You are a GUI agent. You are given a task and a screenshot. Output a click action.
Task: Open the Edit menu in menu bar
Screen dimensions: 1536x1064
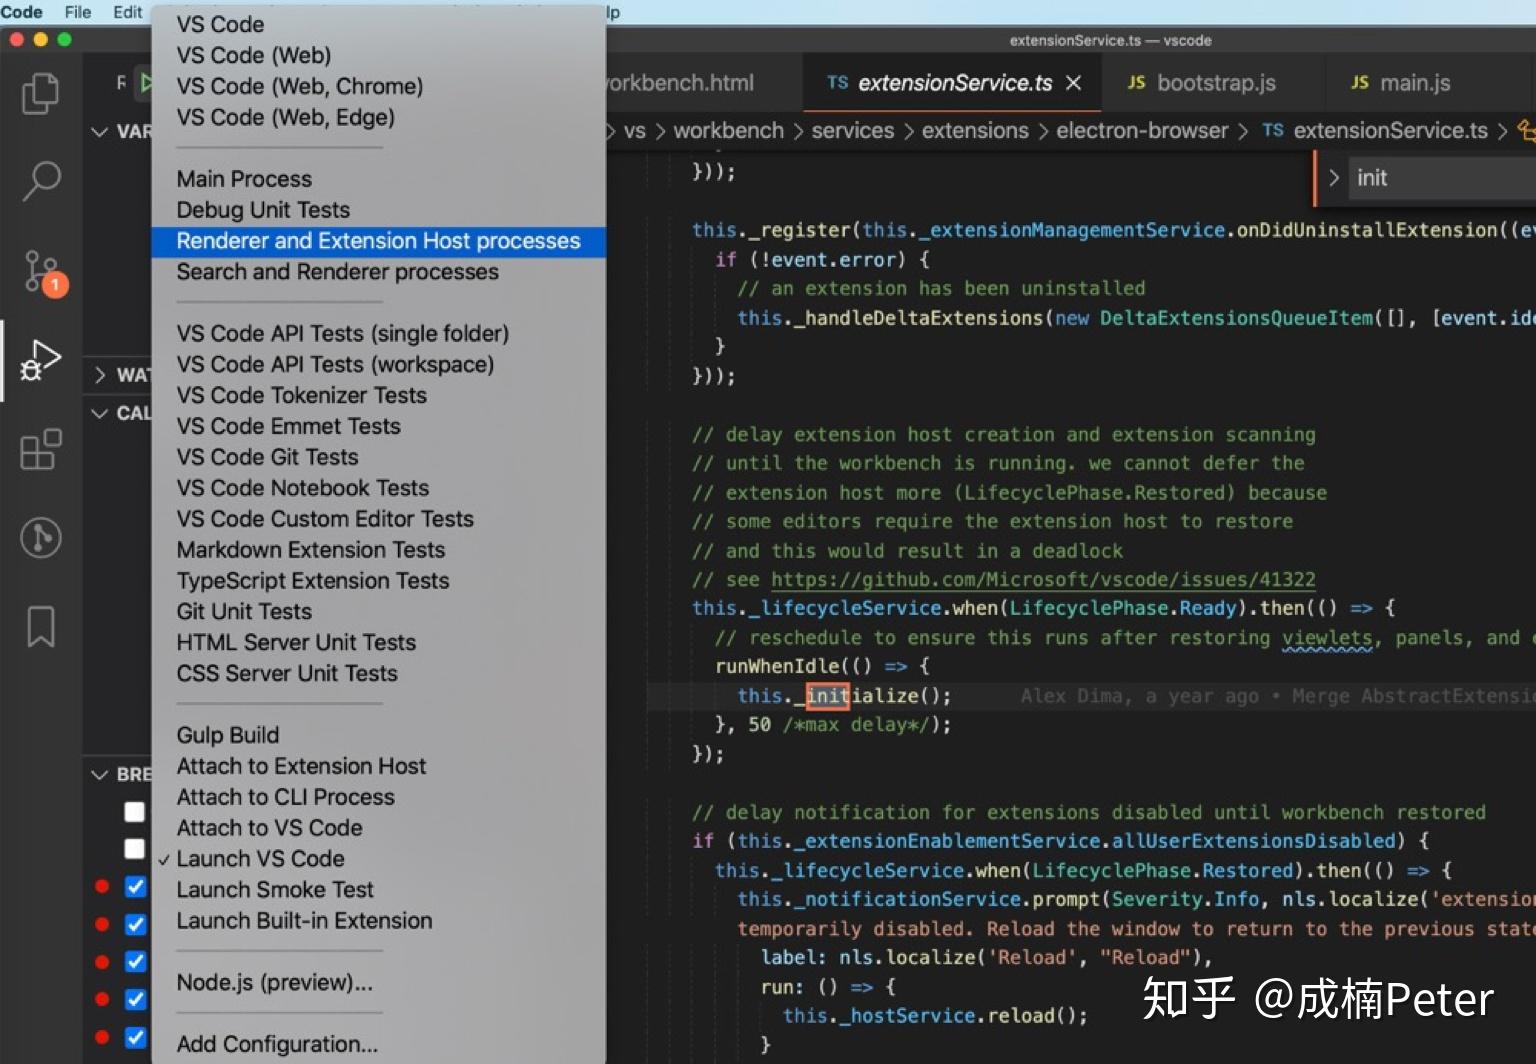pyautogui.click(x=128, y=12)
